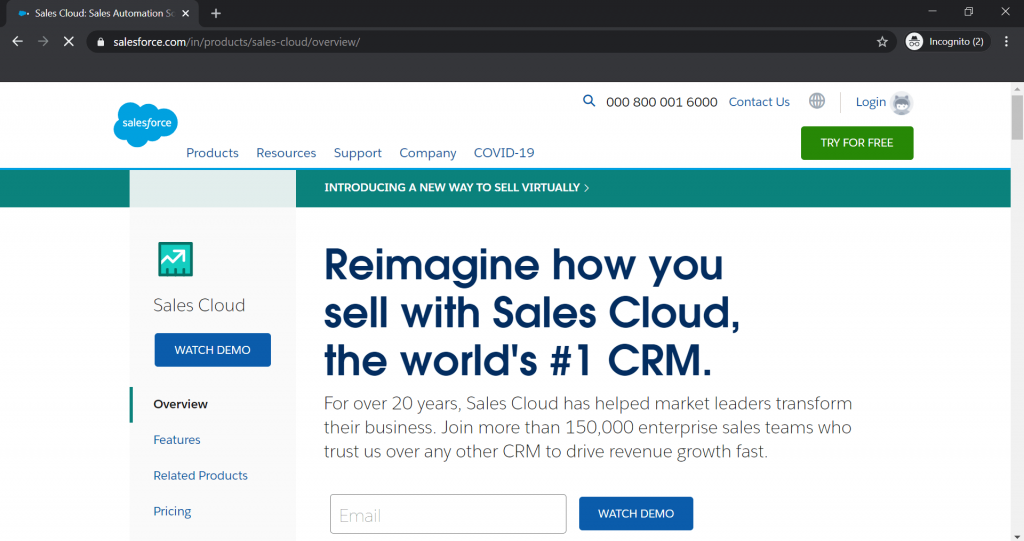This screenshot has height=541, width=1024.
Task: Click WATCH DEMO button beside Email field
Action: 635,514
